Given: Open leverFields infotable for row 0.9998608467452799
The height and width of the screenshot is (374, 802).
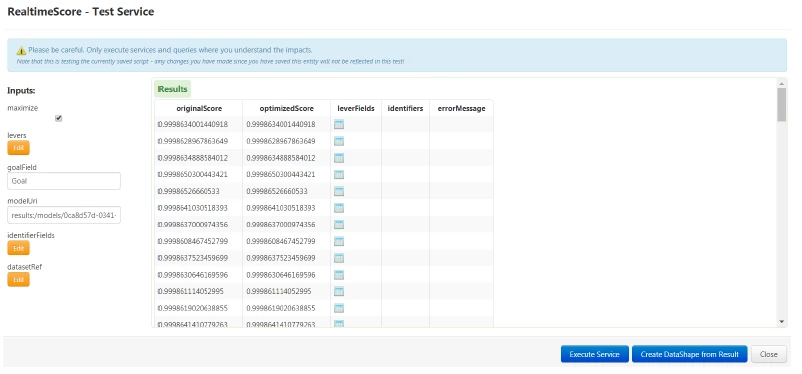Looking at the screenshot, I should (339, 241).
